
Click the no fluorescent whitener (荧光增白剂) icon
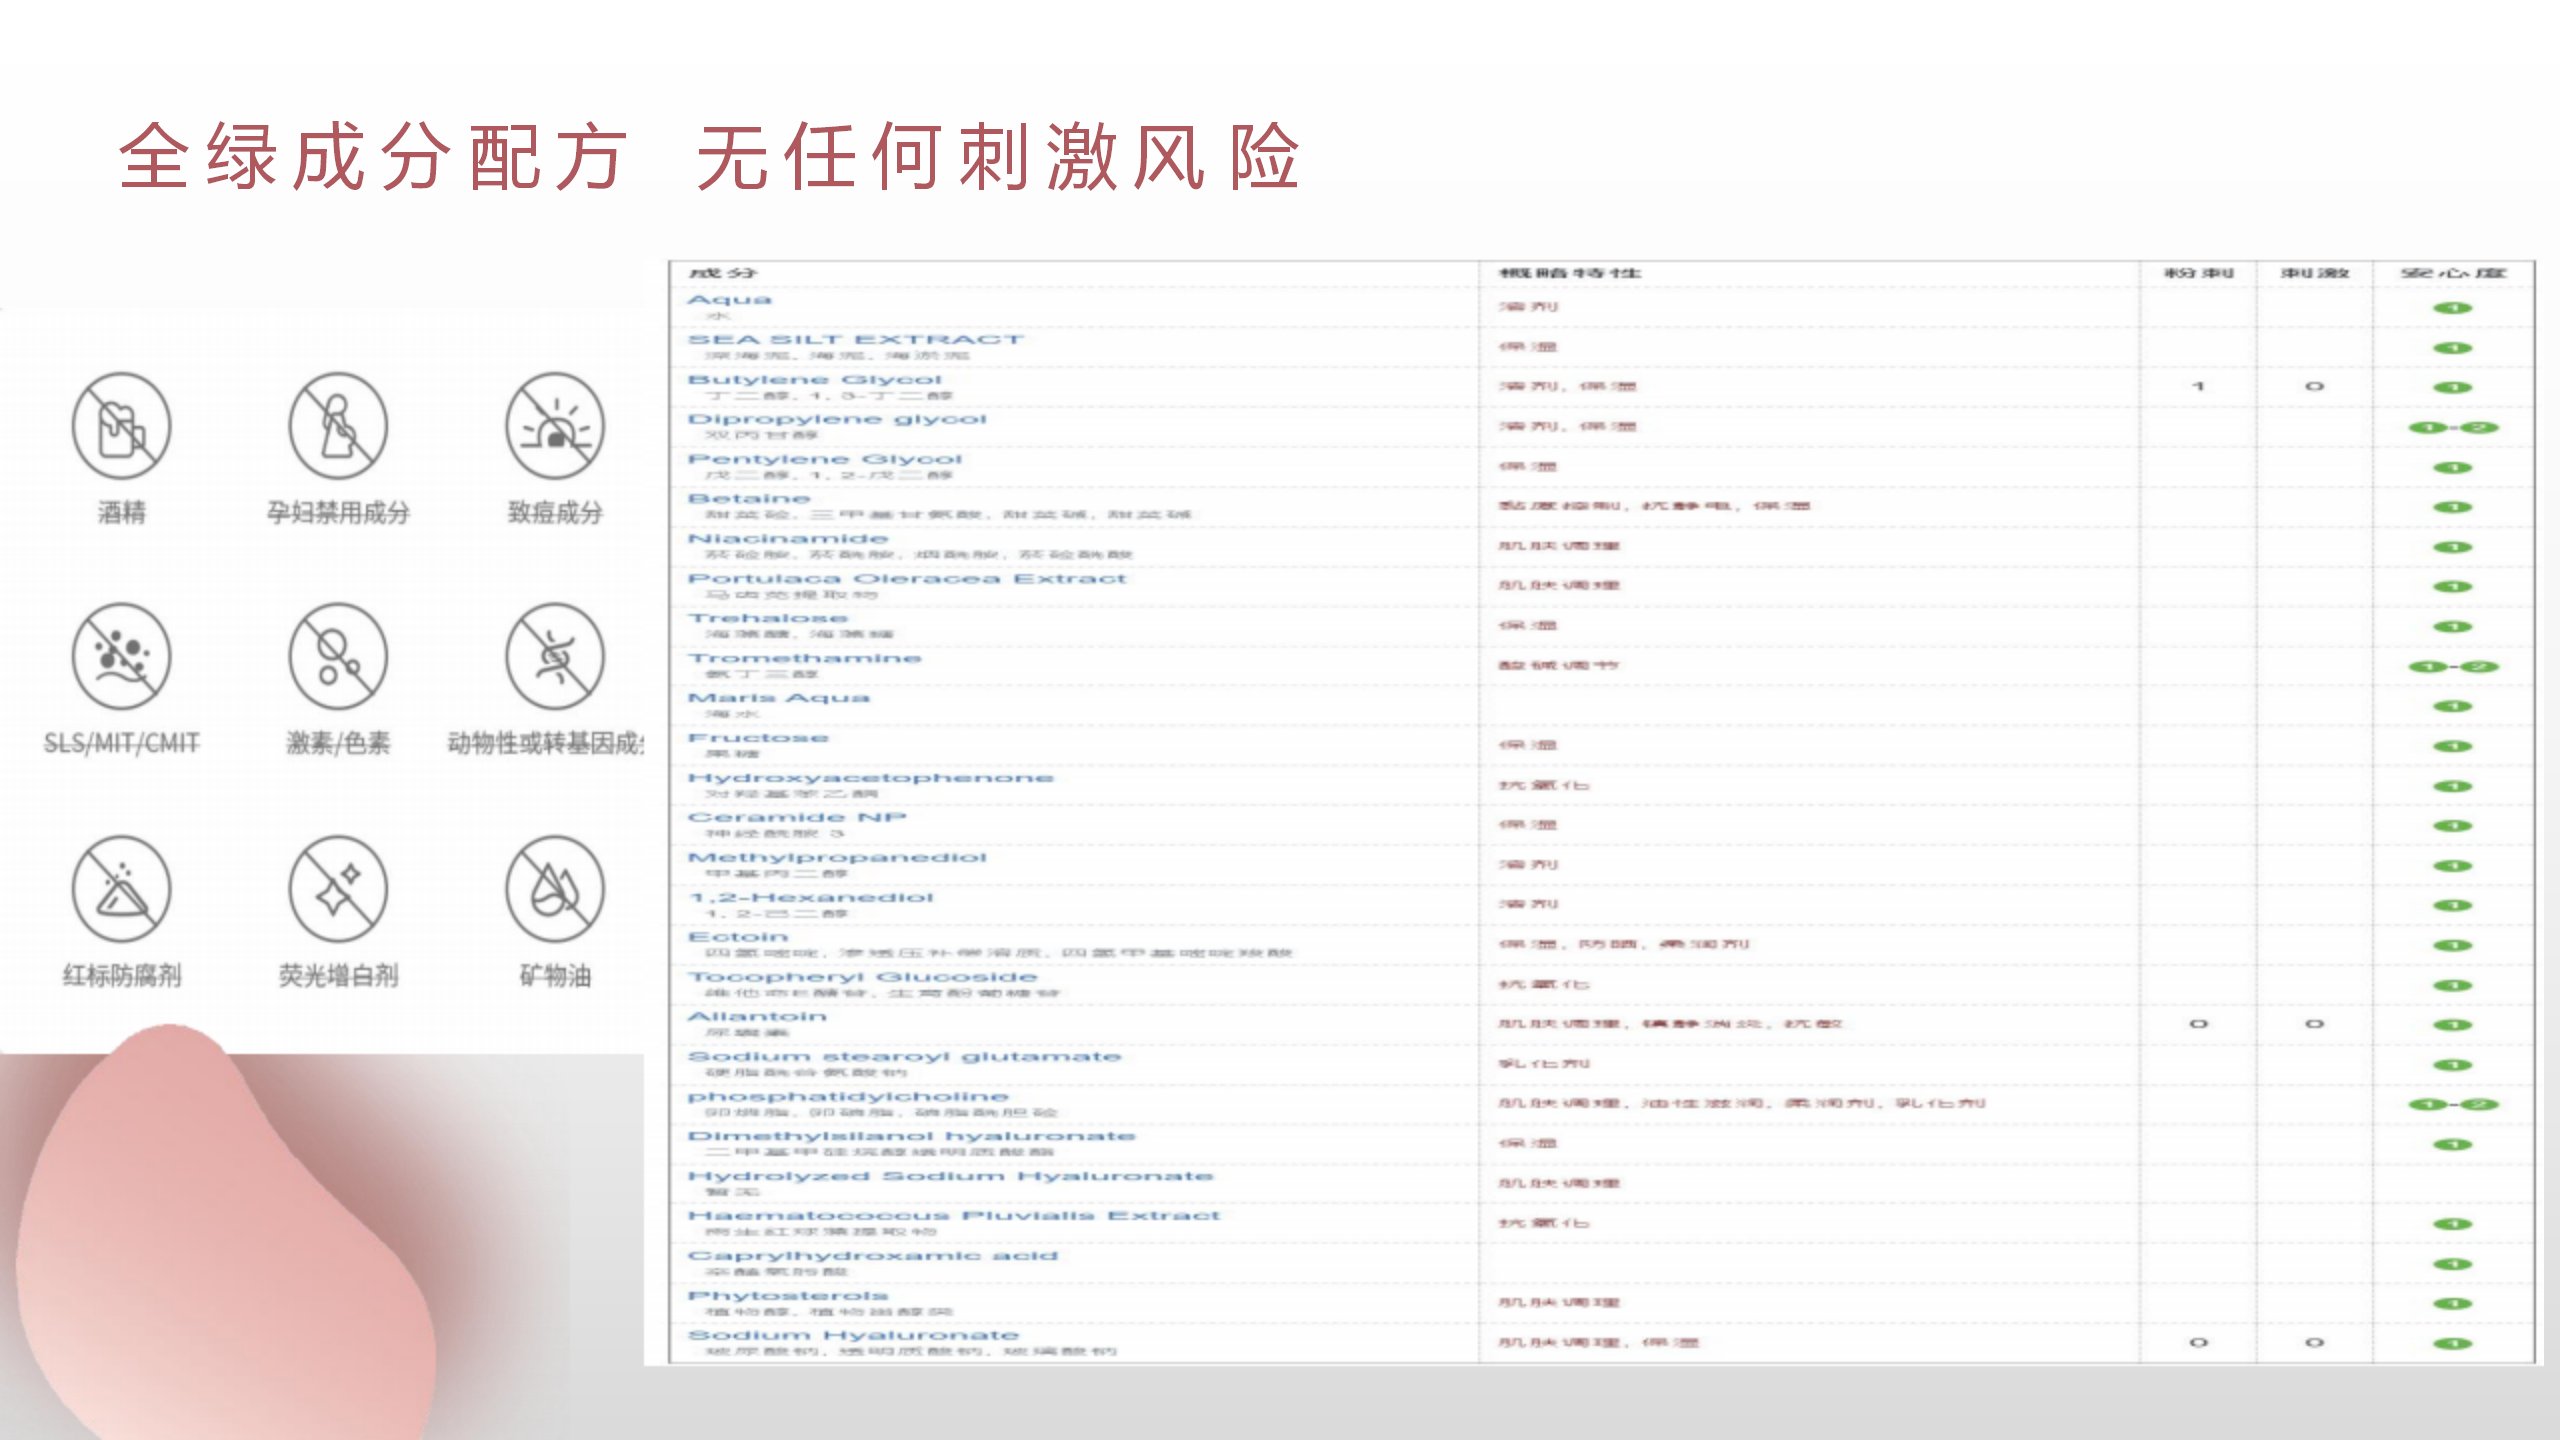coord(338,889)
